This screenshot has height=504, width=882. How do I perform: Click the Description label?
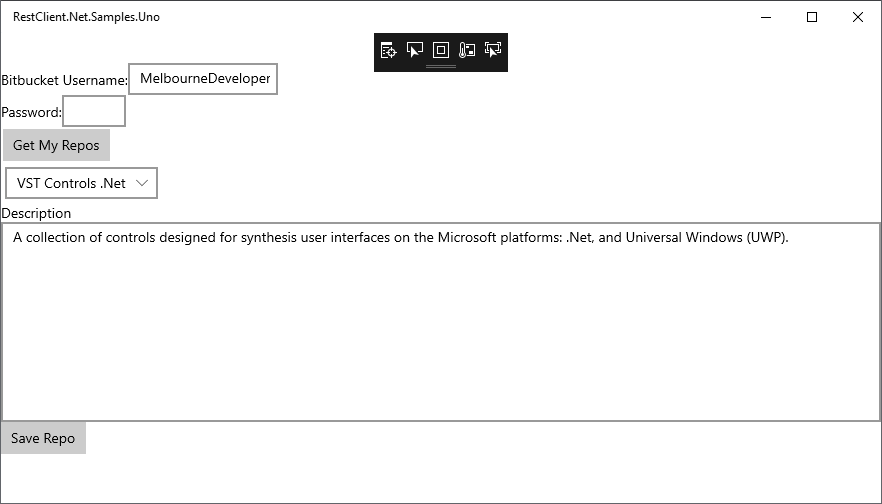tap(36, 213)
